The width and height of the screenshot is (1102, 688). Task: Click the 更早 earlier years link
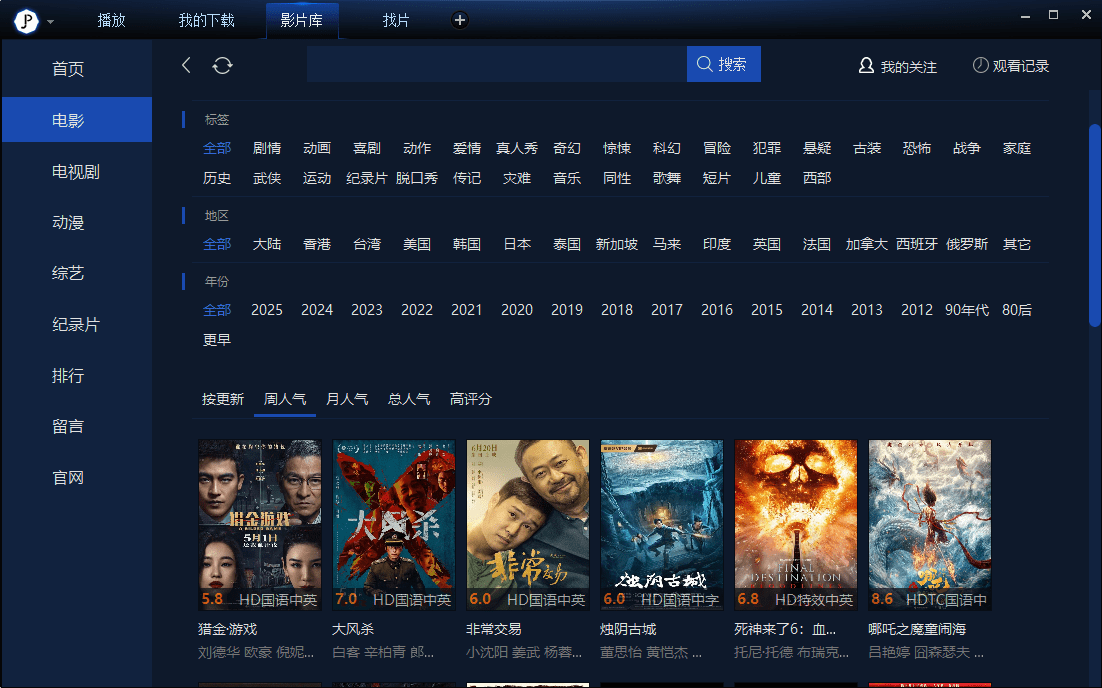pyautogui.click(x=217, y=340)
